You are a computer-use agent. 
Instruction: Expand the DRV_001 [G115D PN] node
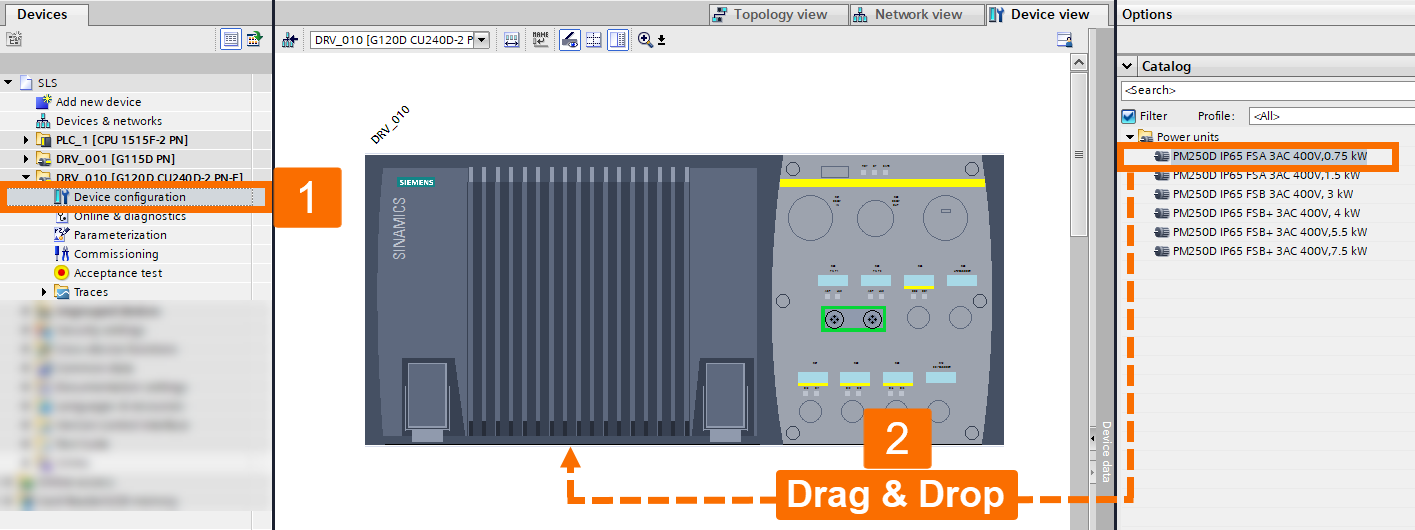tap(27, 159)
